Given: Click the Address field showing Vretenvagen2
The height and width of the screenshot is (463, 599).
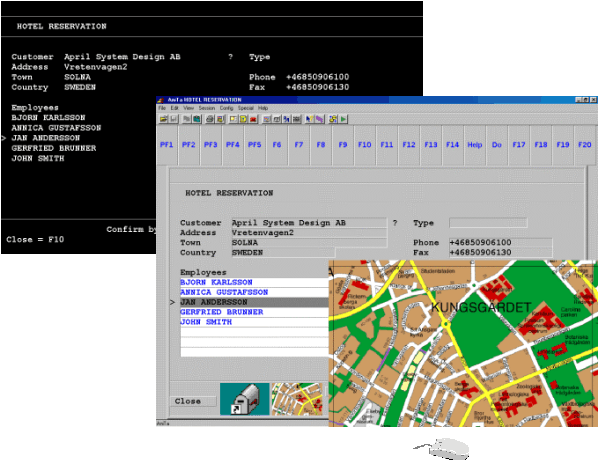Looking at the screenshot, I should [309, 233].
